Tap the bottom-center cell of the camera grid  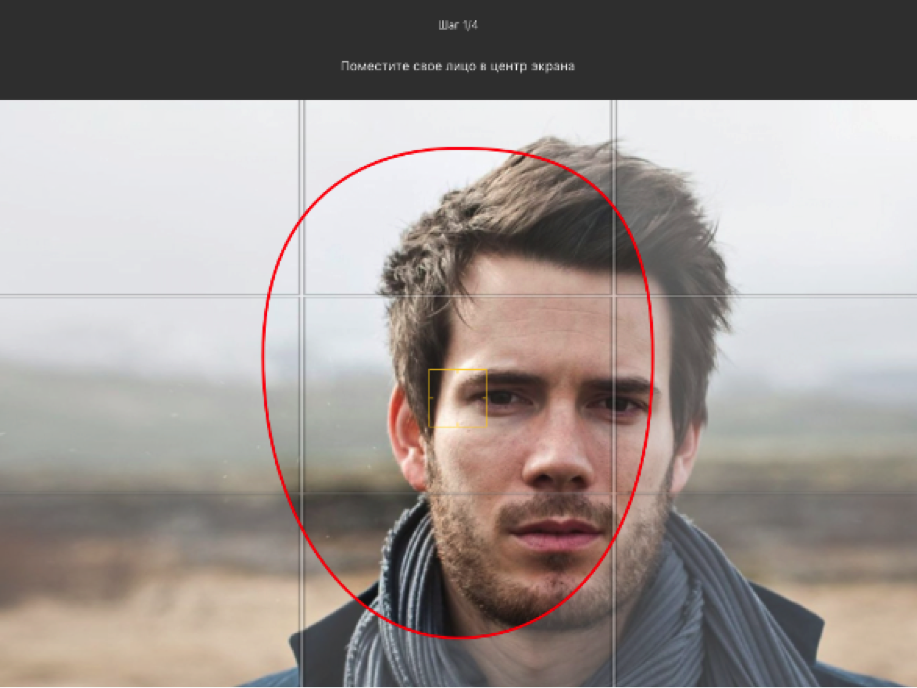tap(457, 590)
